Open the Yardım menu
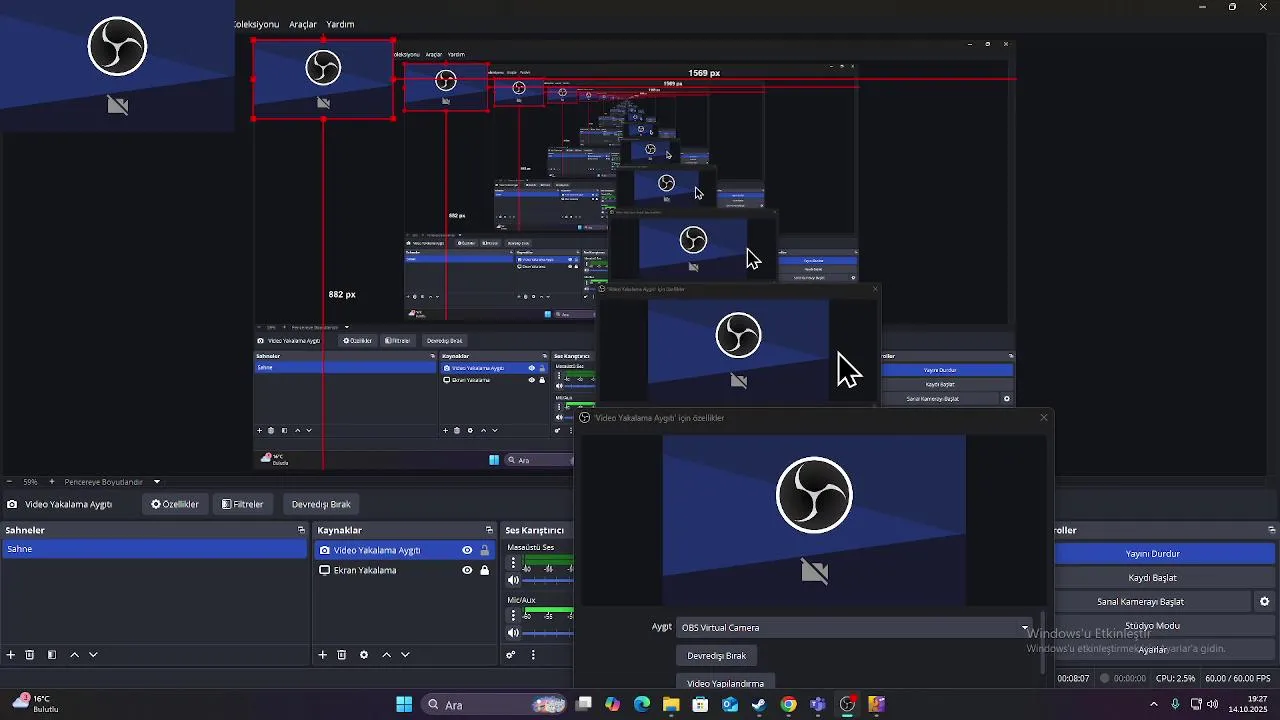 [x=341, y=24]
